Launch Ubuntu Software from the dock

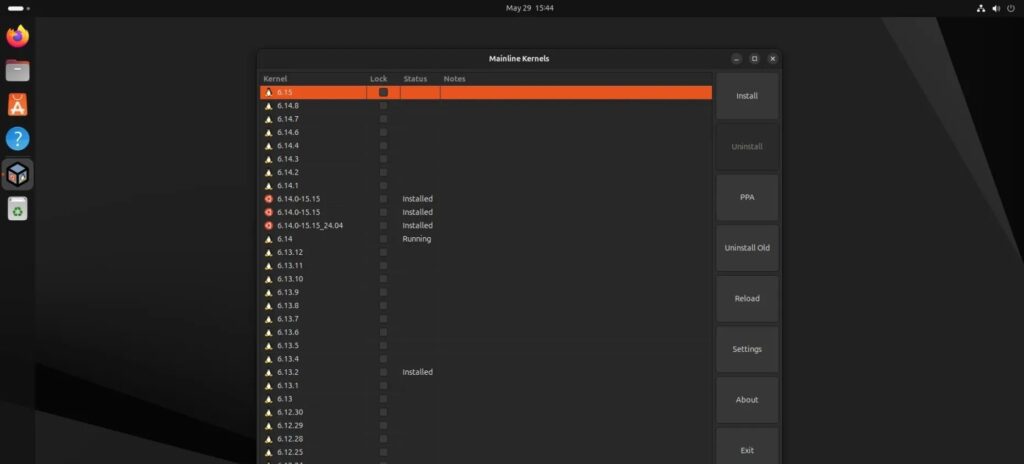pos(18,105)
